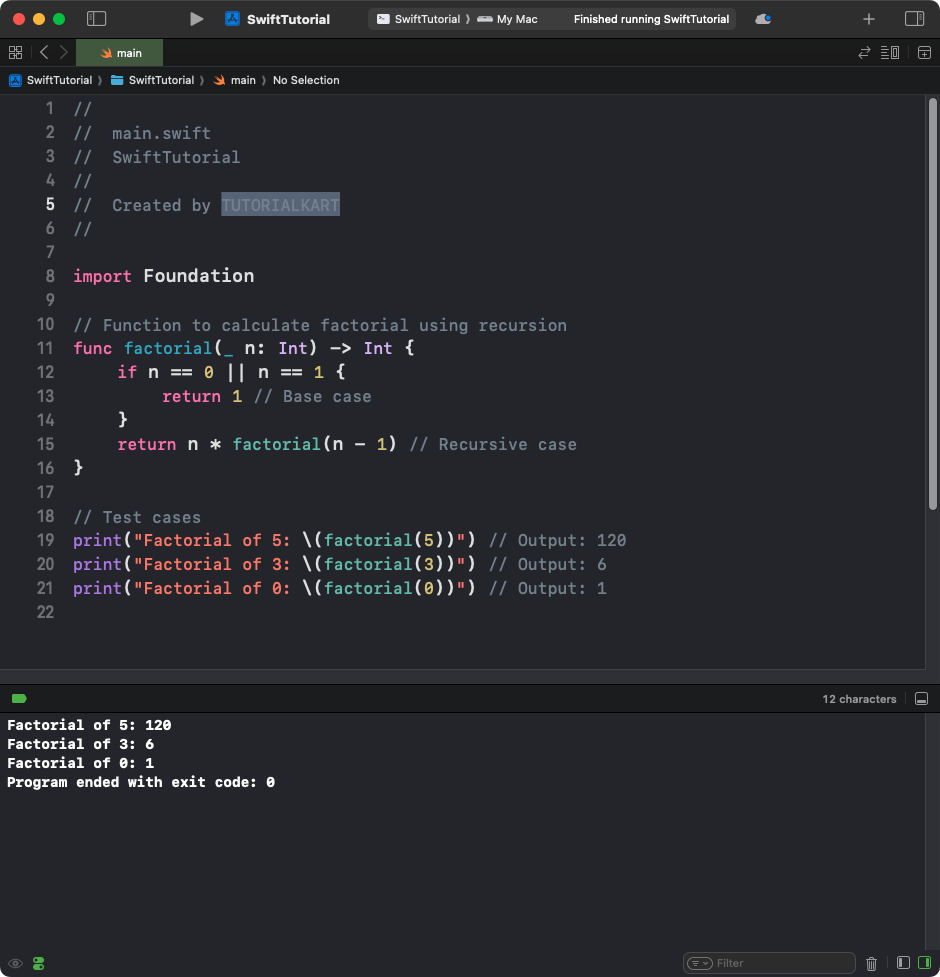
Task: Select the My Mac run destination
Action: pos(508,19)
